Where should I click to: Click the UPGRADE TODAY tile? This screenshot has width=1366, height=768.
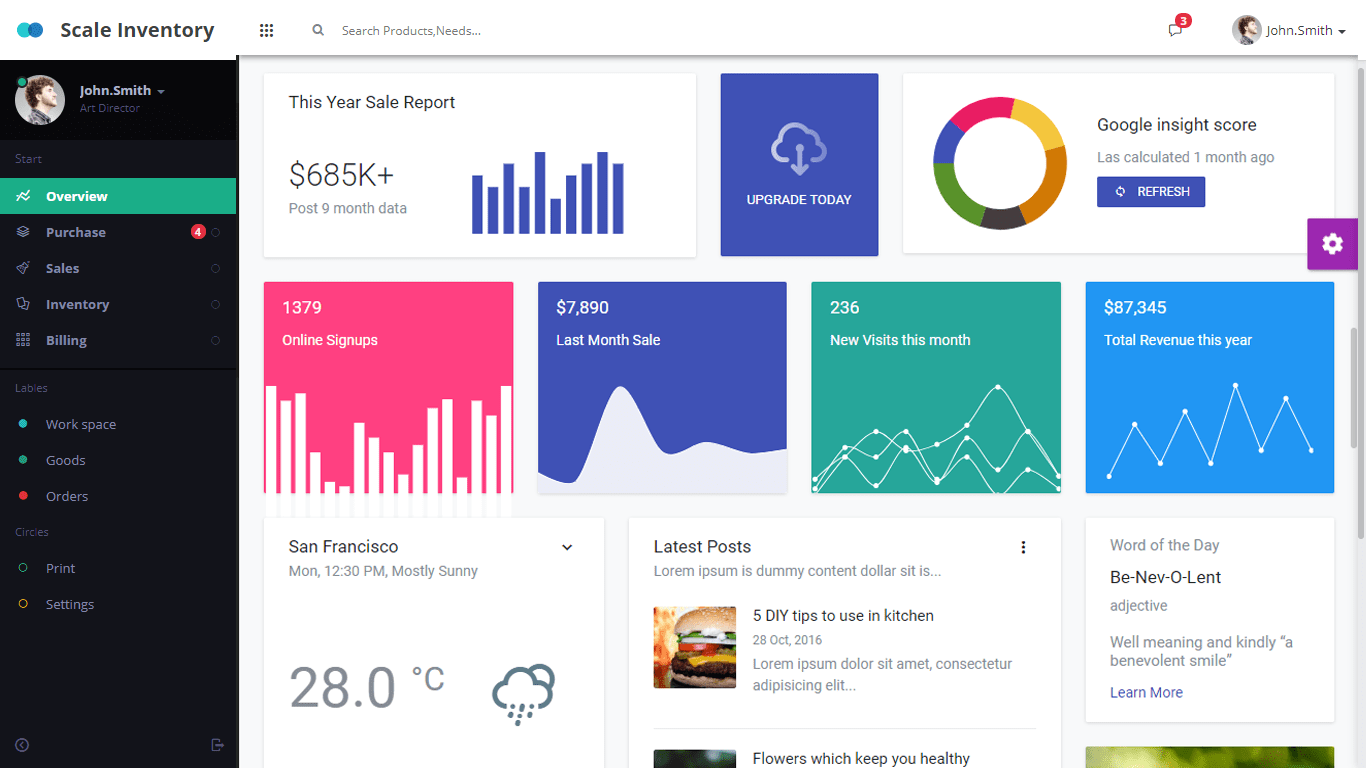[x=799, y=164]
